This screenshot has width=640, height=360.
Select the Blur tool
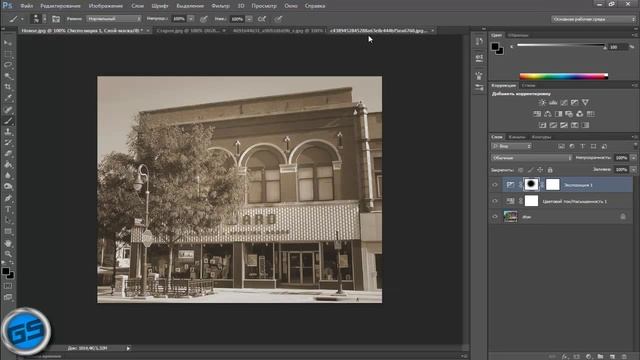[8, 176]
